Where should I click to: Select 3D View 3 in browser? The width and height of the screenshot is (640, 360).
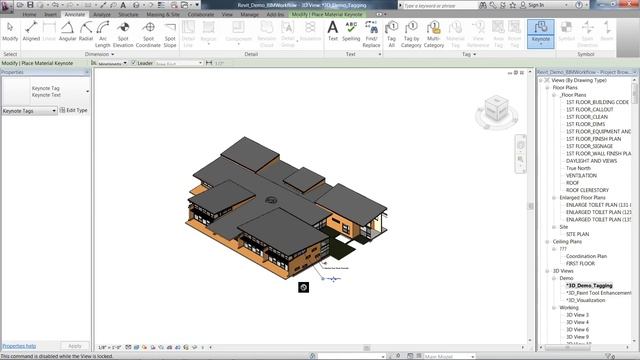577,315
